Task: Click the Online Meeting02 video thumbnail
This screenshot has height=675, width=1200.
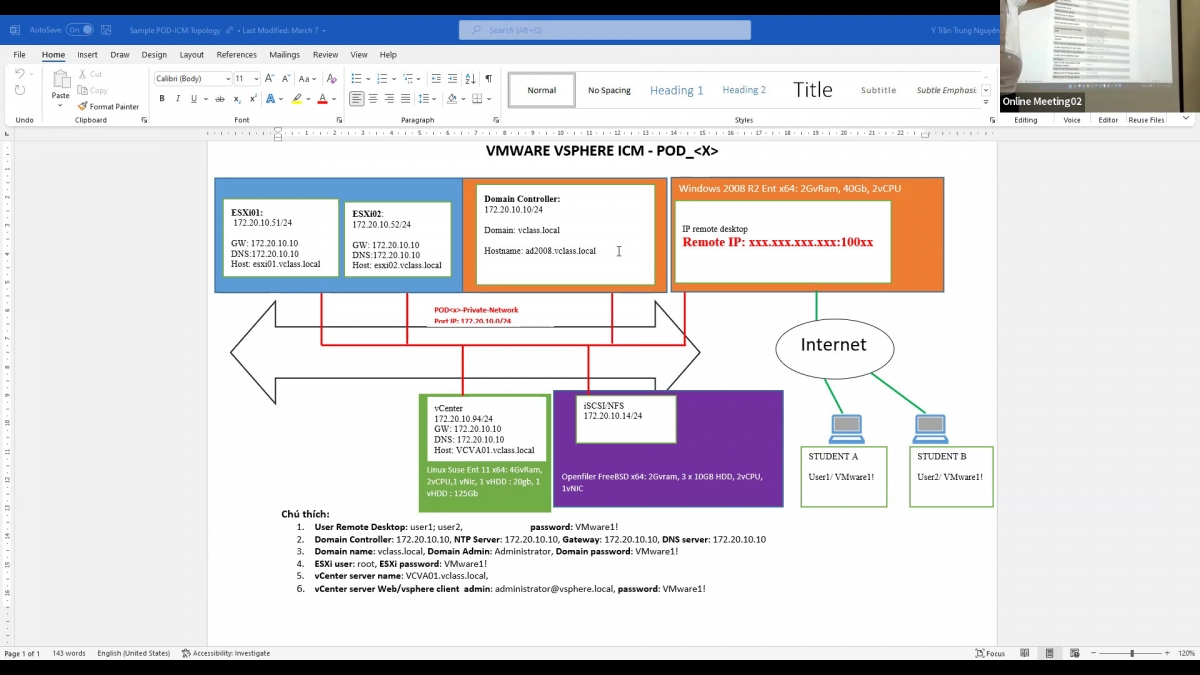Action: pos(1100,56)
